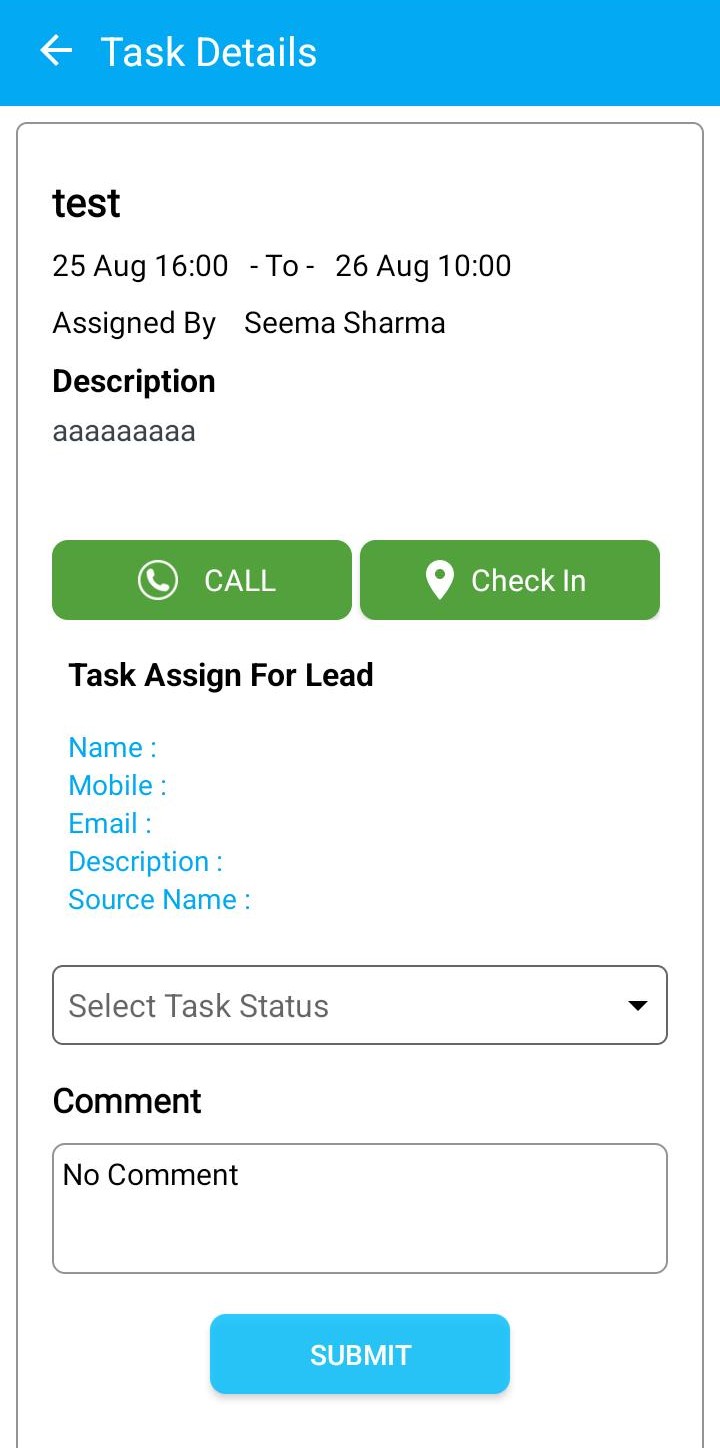The width and height of the screenshot is (720, 1448).
Task: Click the dropdown arrow for task status
Action: (x=638, y=1005)
